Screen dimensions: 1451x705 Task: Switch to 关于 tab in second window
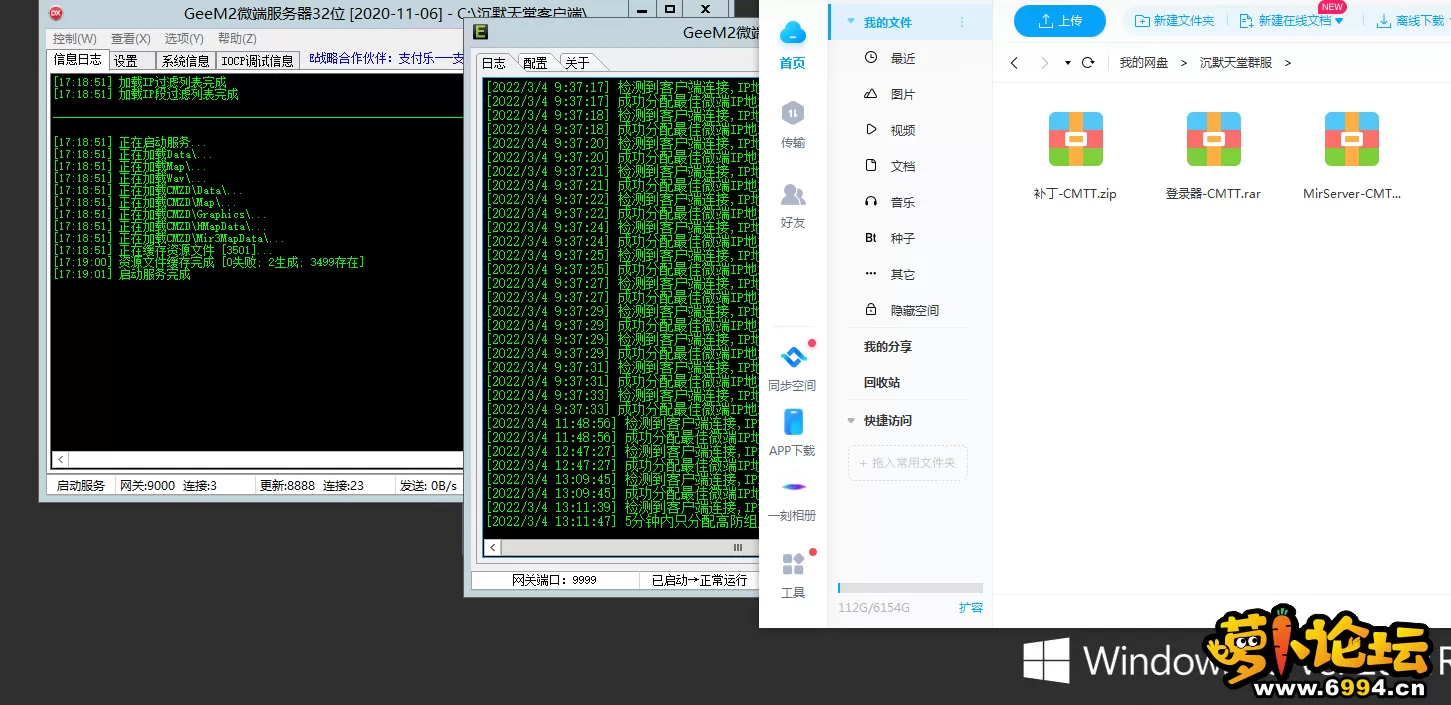(x=578, y=63)
